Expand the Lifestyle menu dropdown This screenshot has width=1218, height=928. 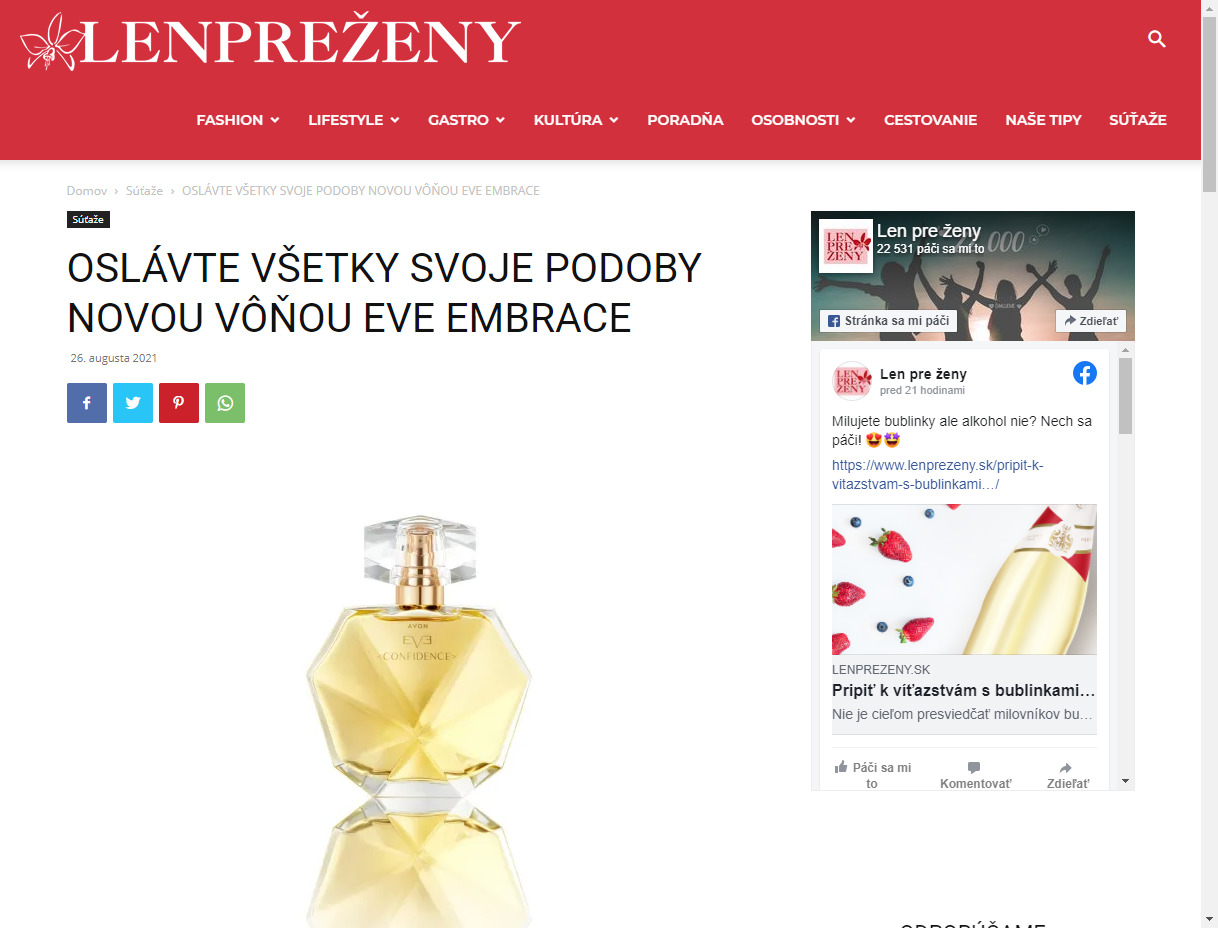(x=354, y=120)
